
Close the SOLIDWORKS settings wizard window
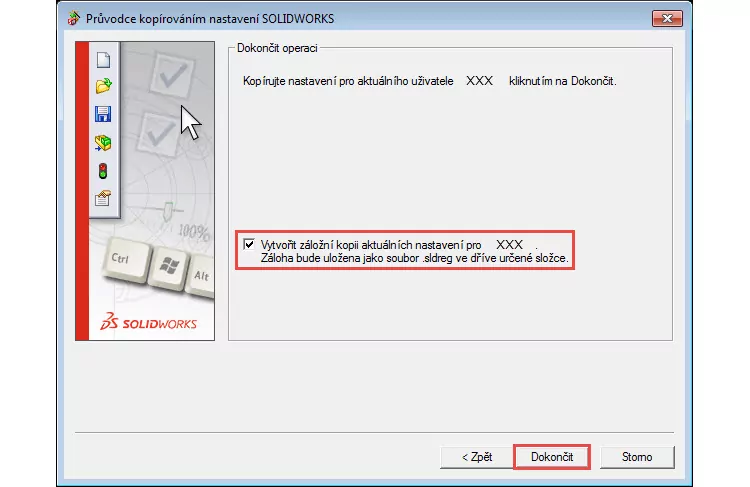click(x=667, y=19)
